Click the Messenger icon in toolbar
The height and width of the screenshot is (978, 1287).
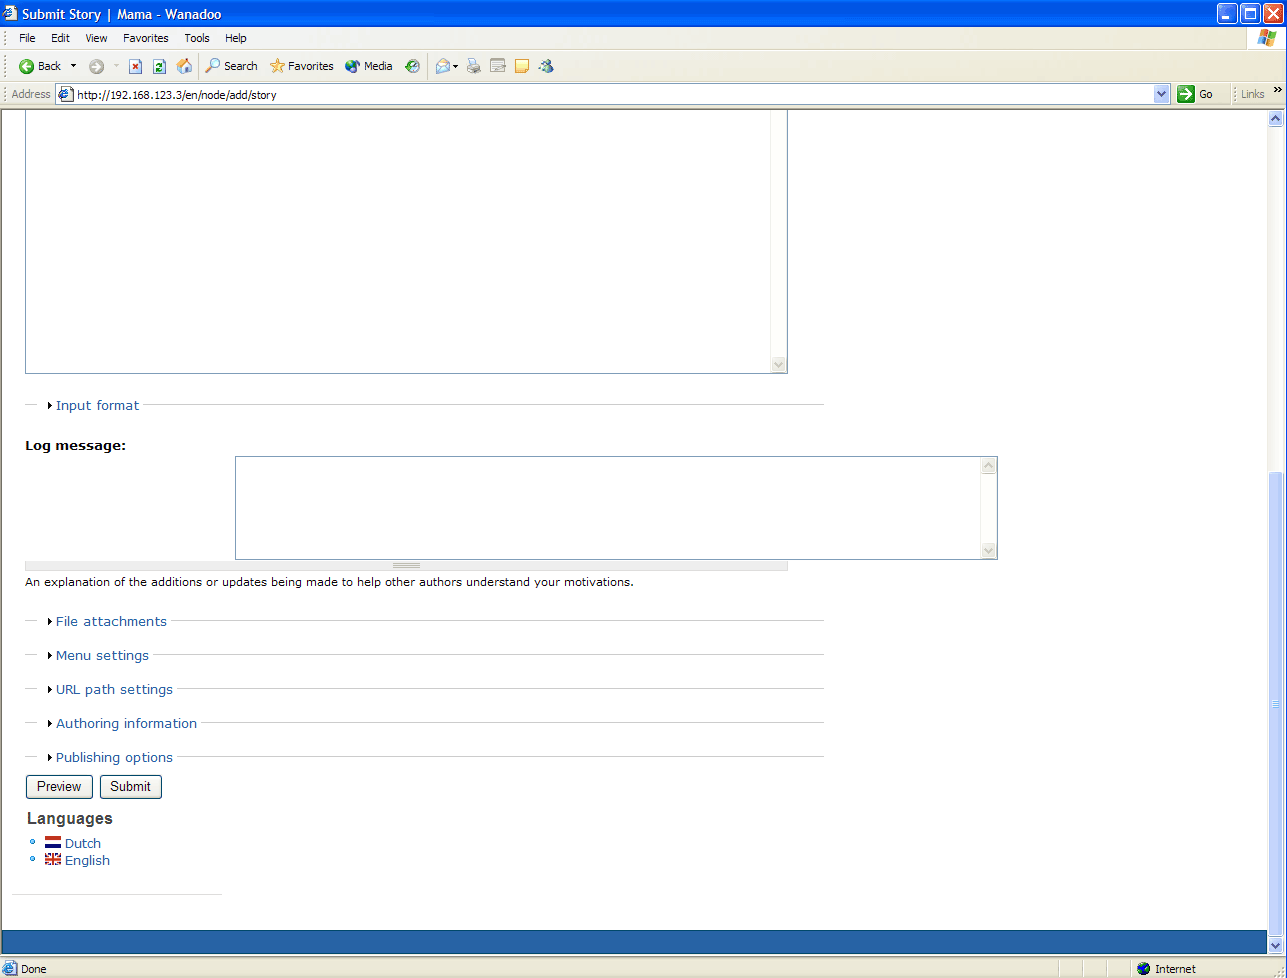coord(546,66)
